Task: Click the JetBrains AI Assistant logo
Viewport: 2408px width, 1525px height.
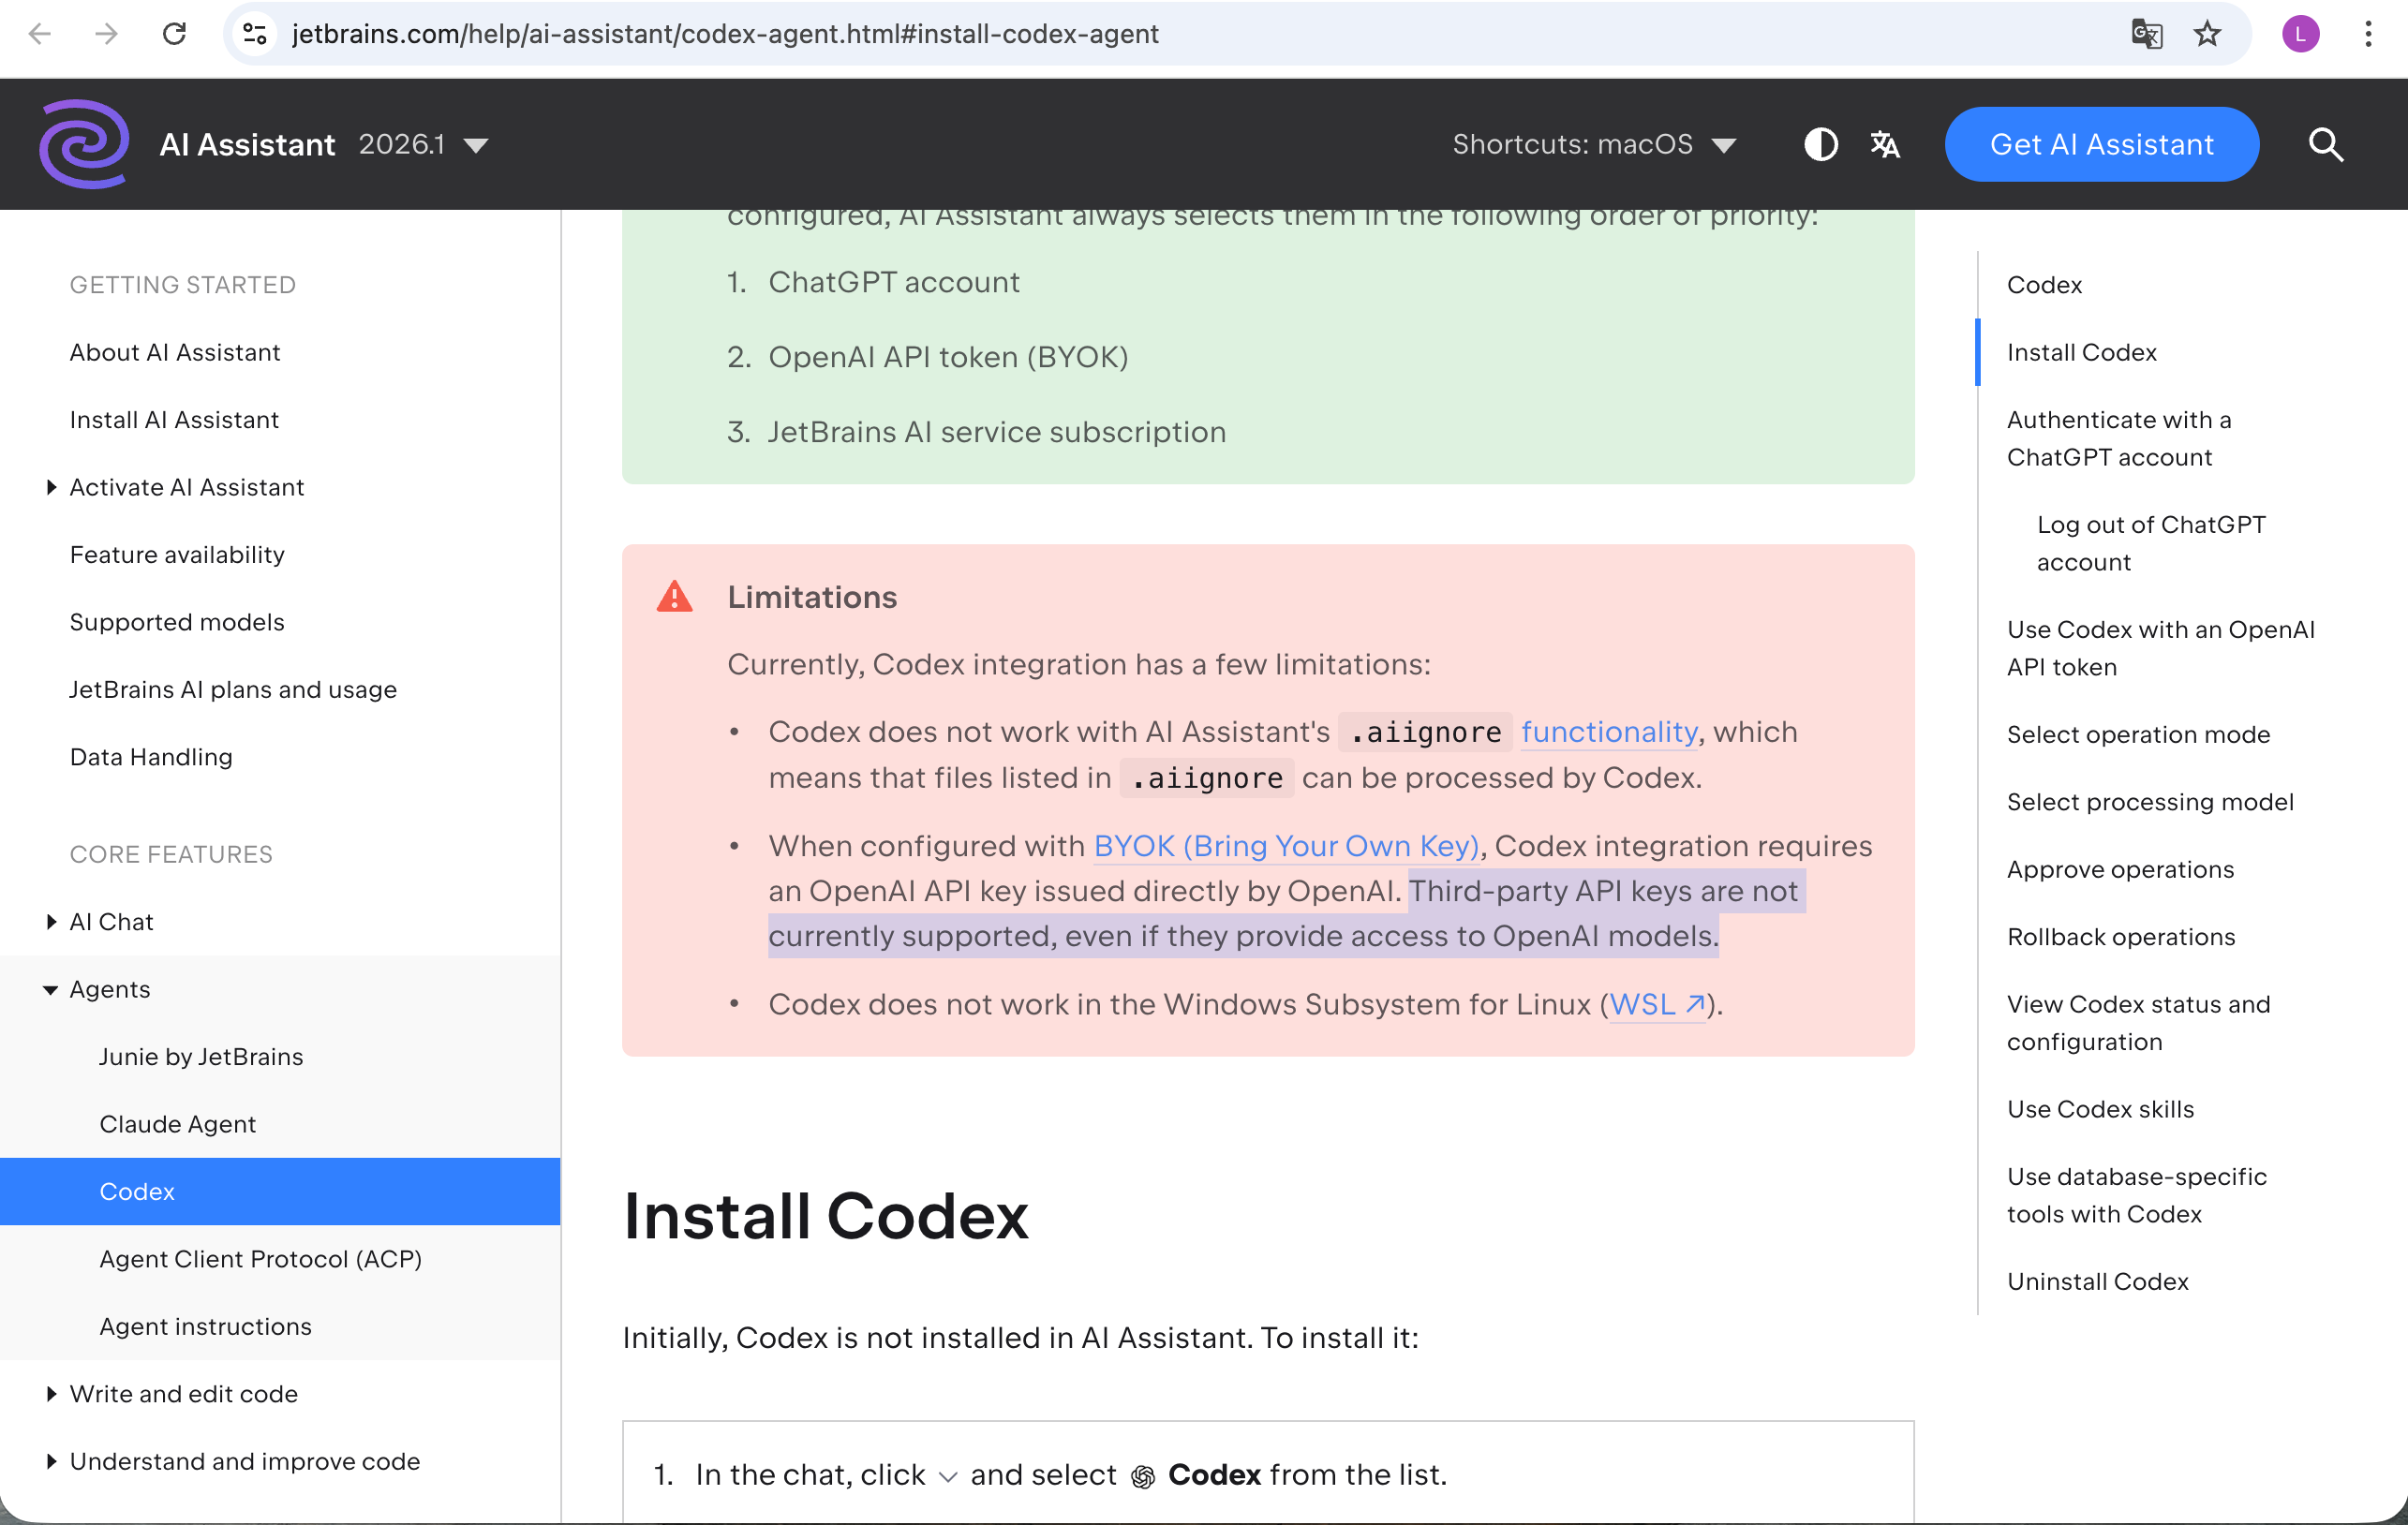Action: pos(84,144)
